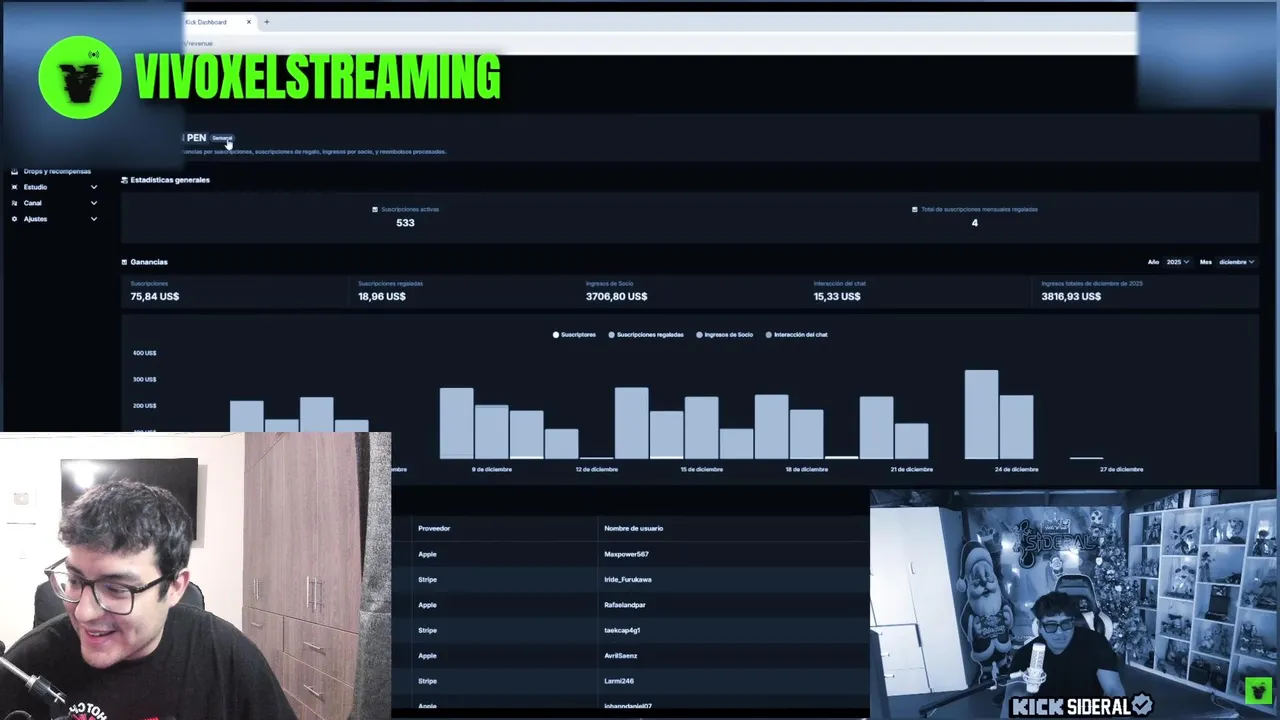The width and height of the screenshot is (1280, 720).
Task: Click the bar above 24 de diciembre
Action: pos(1016,427)
